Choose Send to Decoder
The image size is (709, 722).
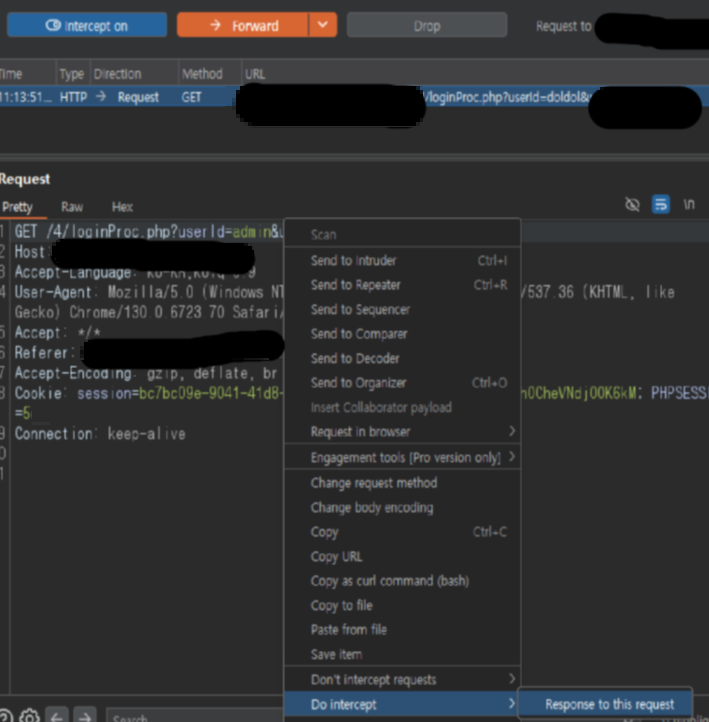[x=402, y=358]
